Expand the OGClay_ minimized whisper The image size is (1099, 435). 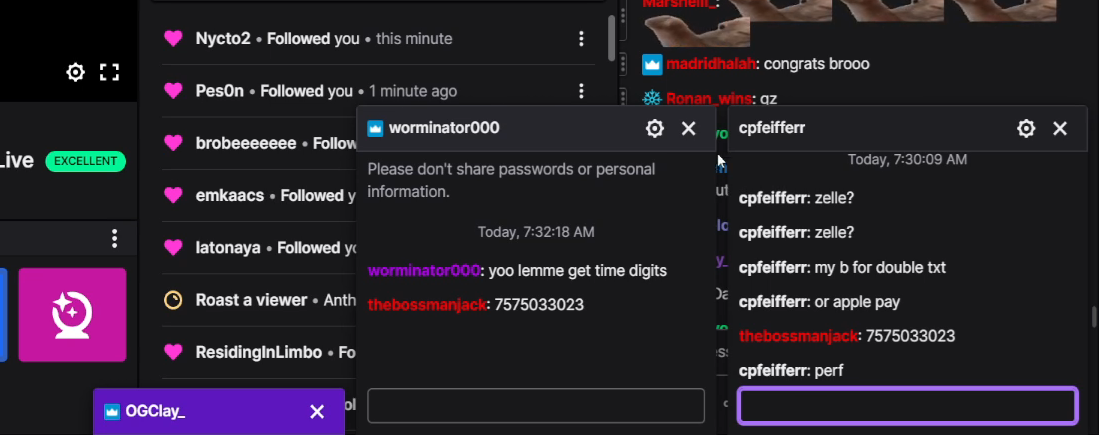click(156, 411)
